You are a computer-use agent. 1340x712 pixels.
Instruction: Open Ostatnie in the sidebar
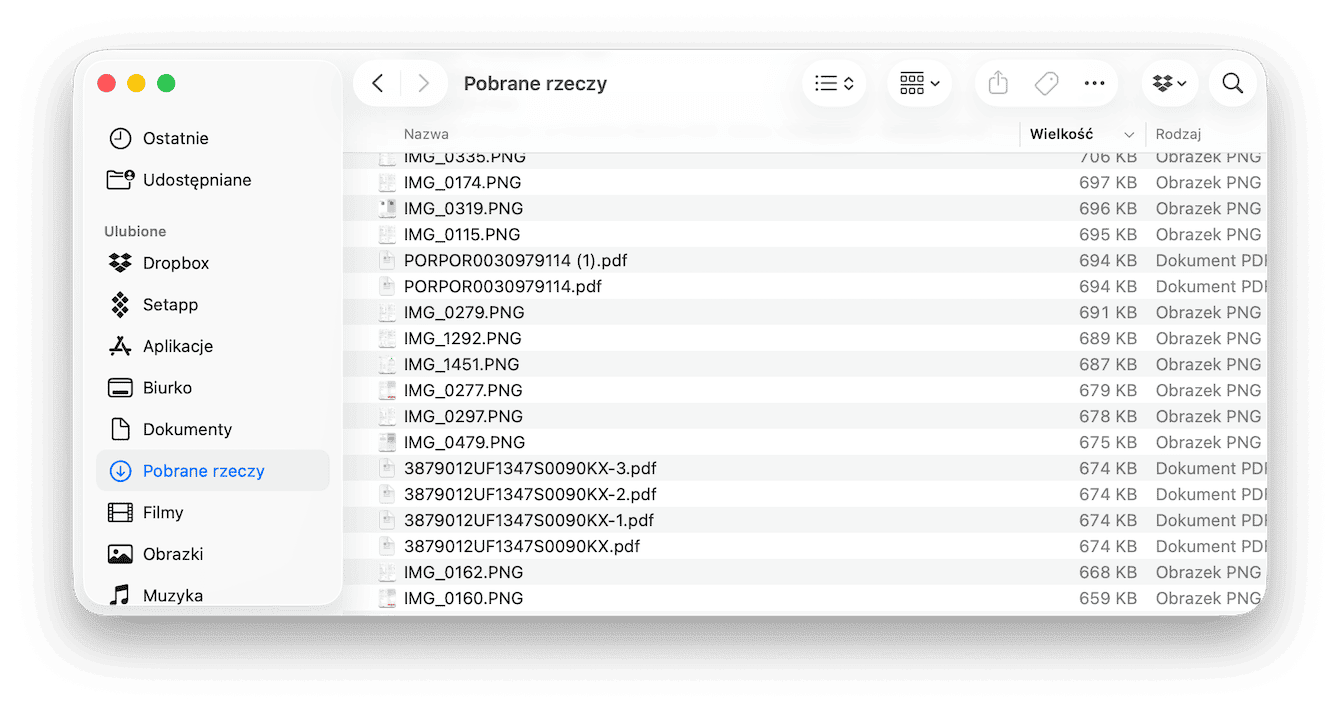[213, 138]
